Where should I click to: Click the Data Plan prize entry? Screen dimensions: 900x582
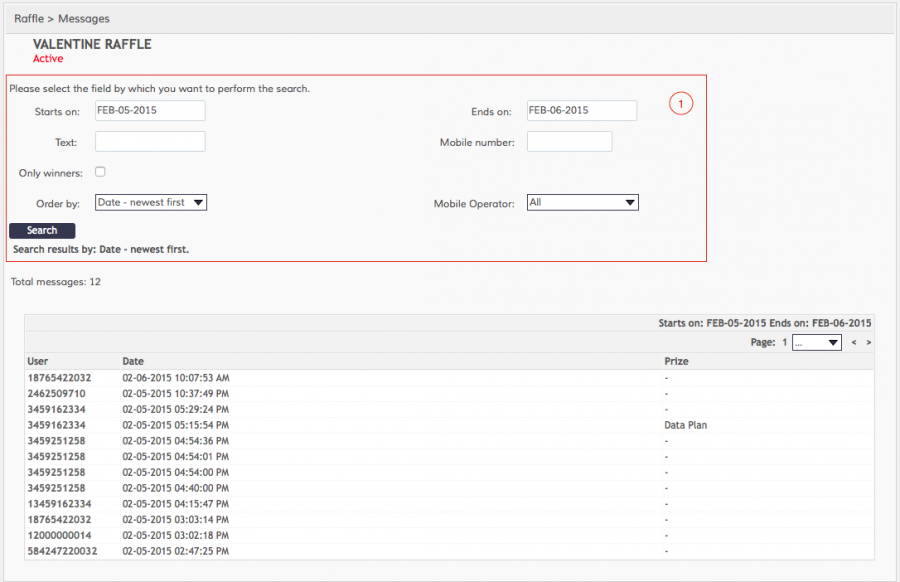coord(685,425)
